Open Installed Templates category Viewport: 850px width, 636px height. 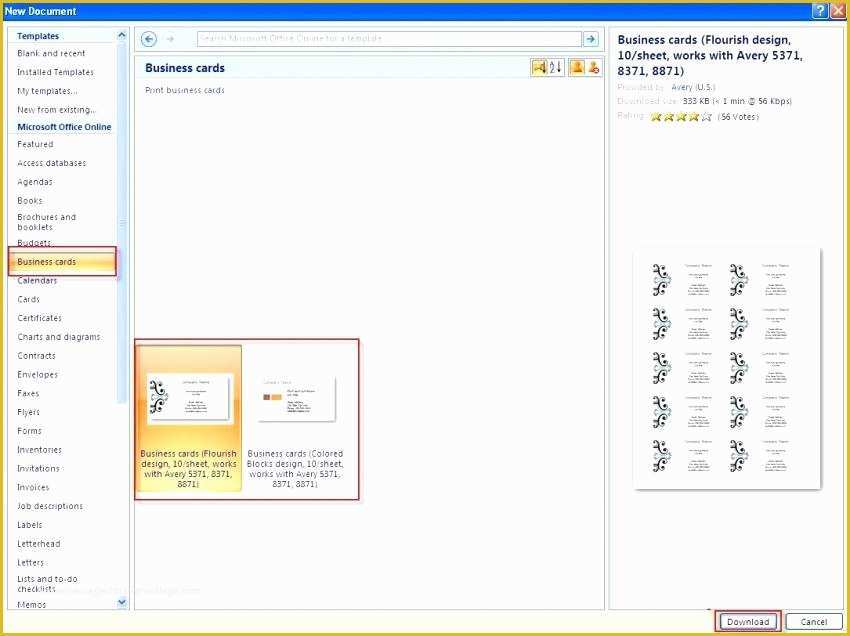click(x=55, y=72)
